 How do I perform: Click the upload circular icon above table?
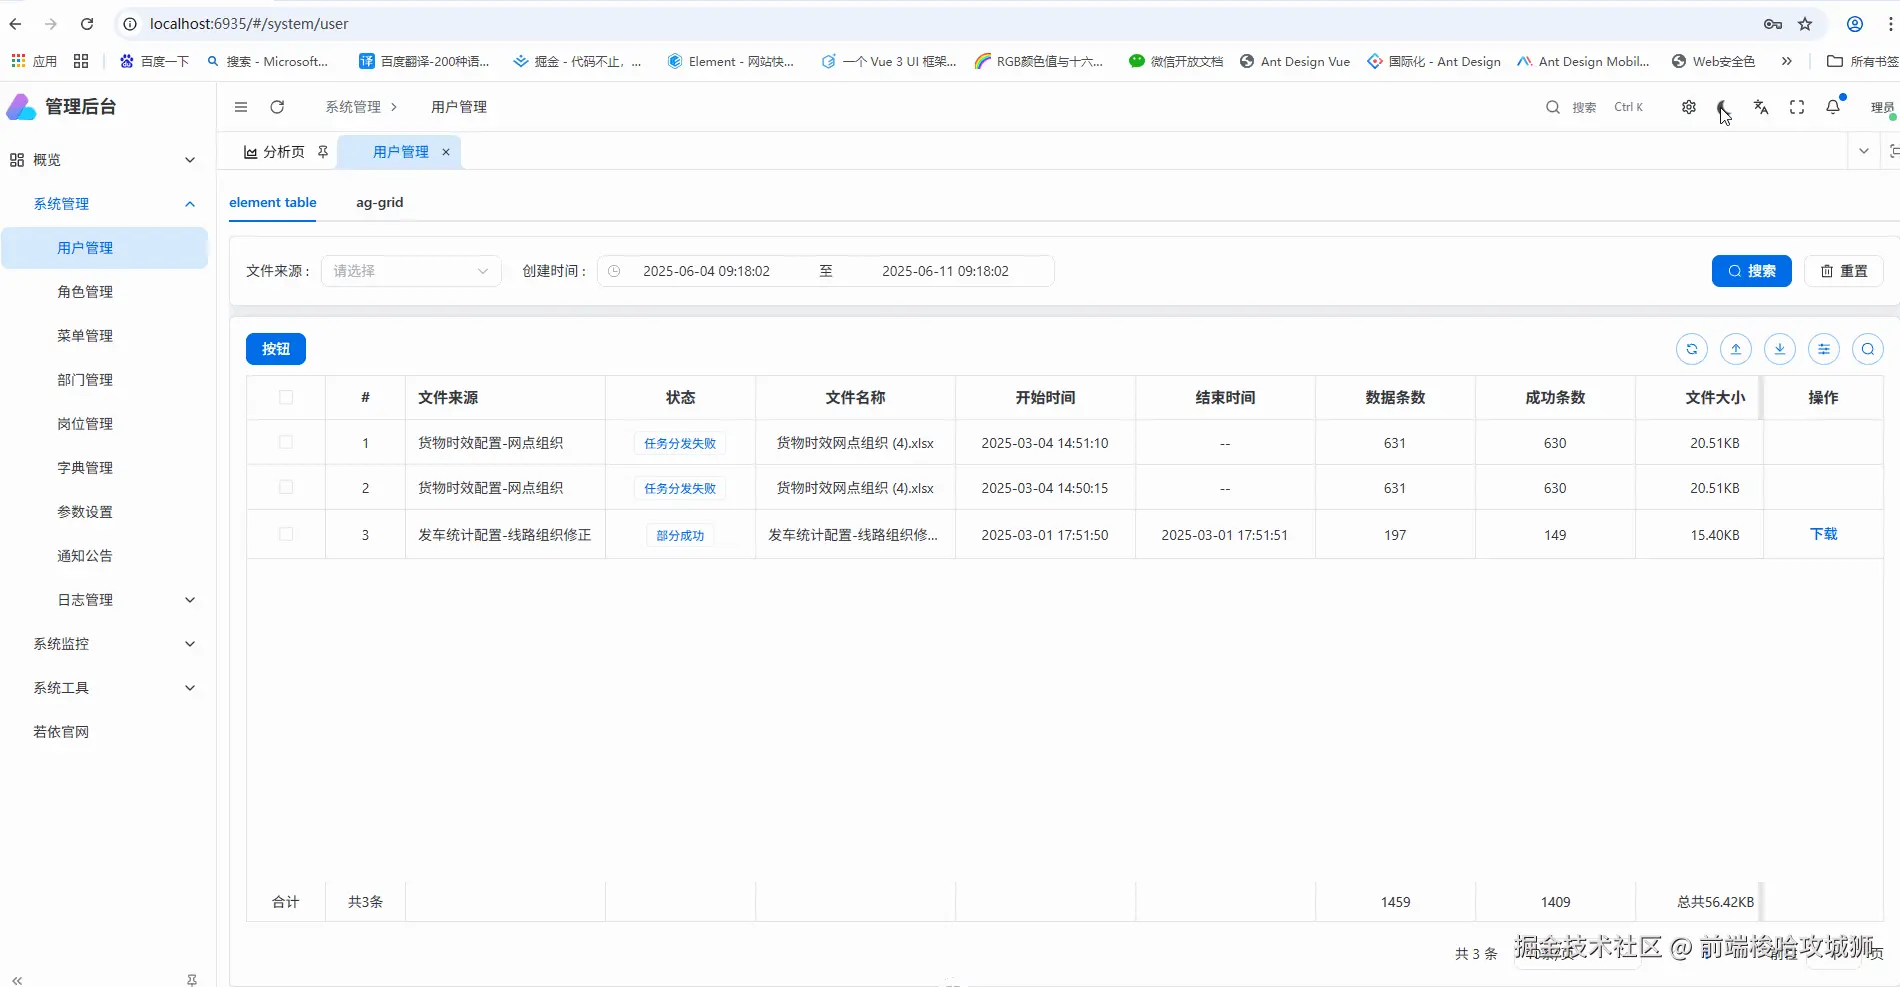(x=1736, y=349)
